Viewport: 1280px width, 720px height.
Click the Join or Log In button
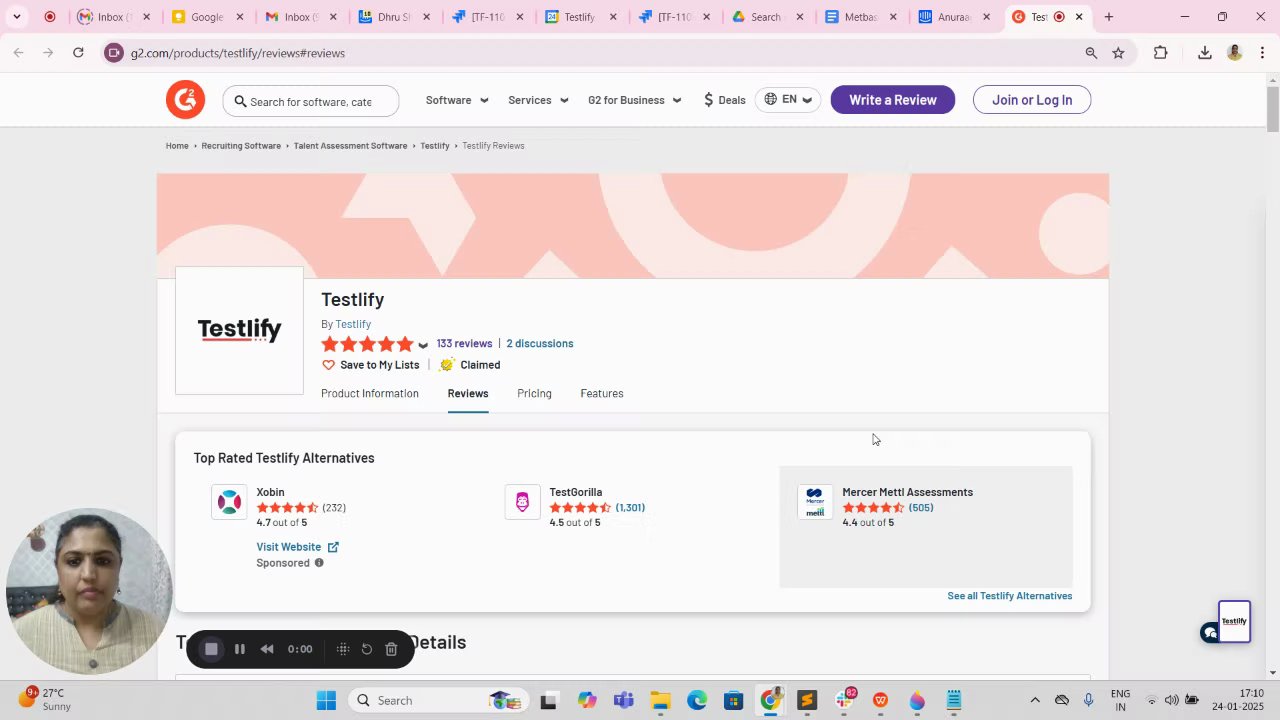(1032, 99)
